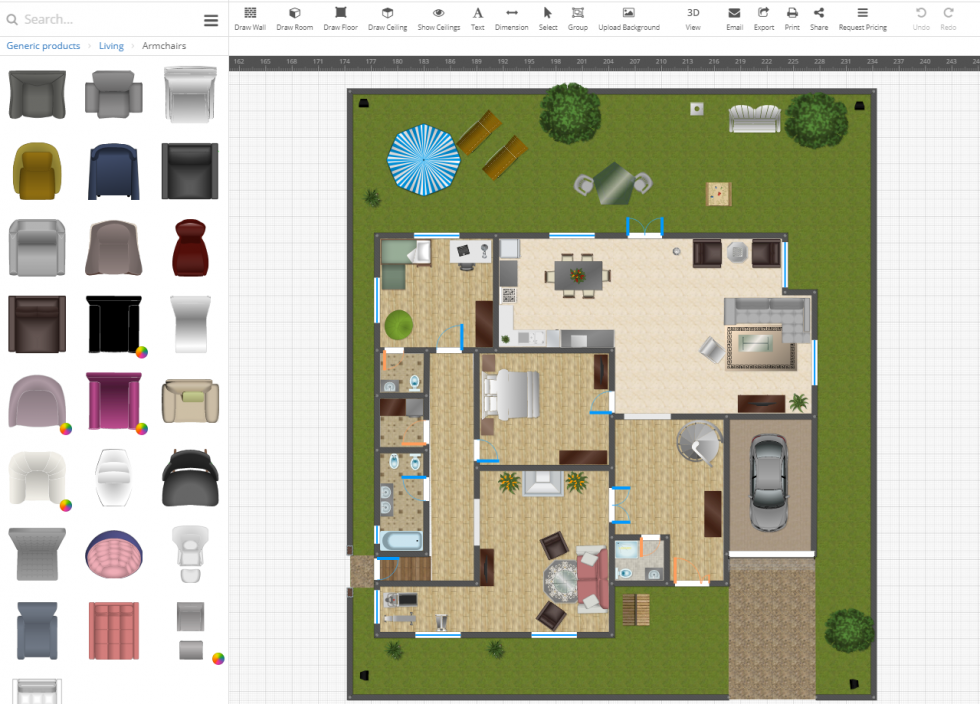
Task: Open the Living category breadcrumb
Action: click(x=111, y=45)
